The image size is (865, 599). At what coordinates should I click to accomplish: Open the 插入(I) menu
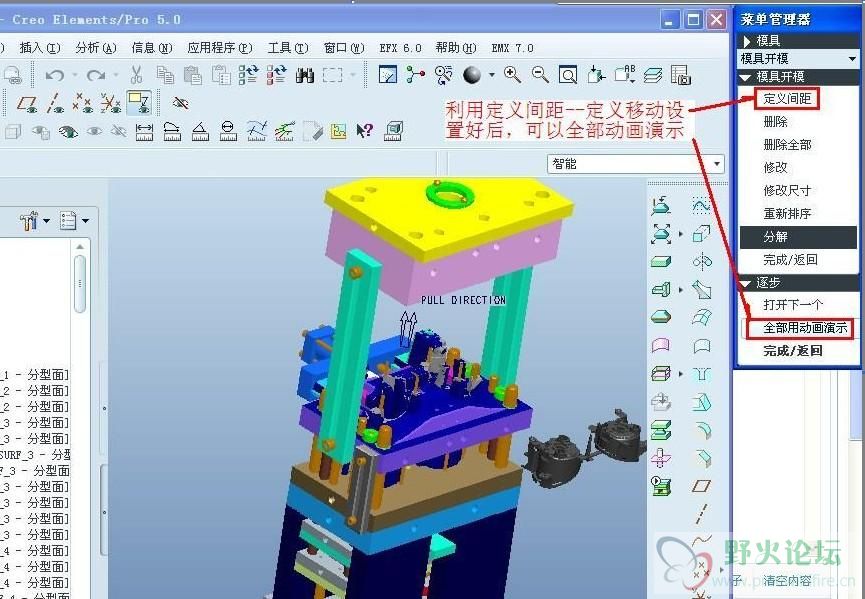point(40,48)
